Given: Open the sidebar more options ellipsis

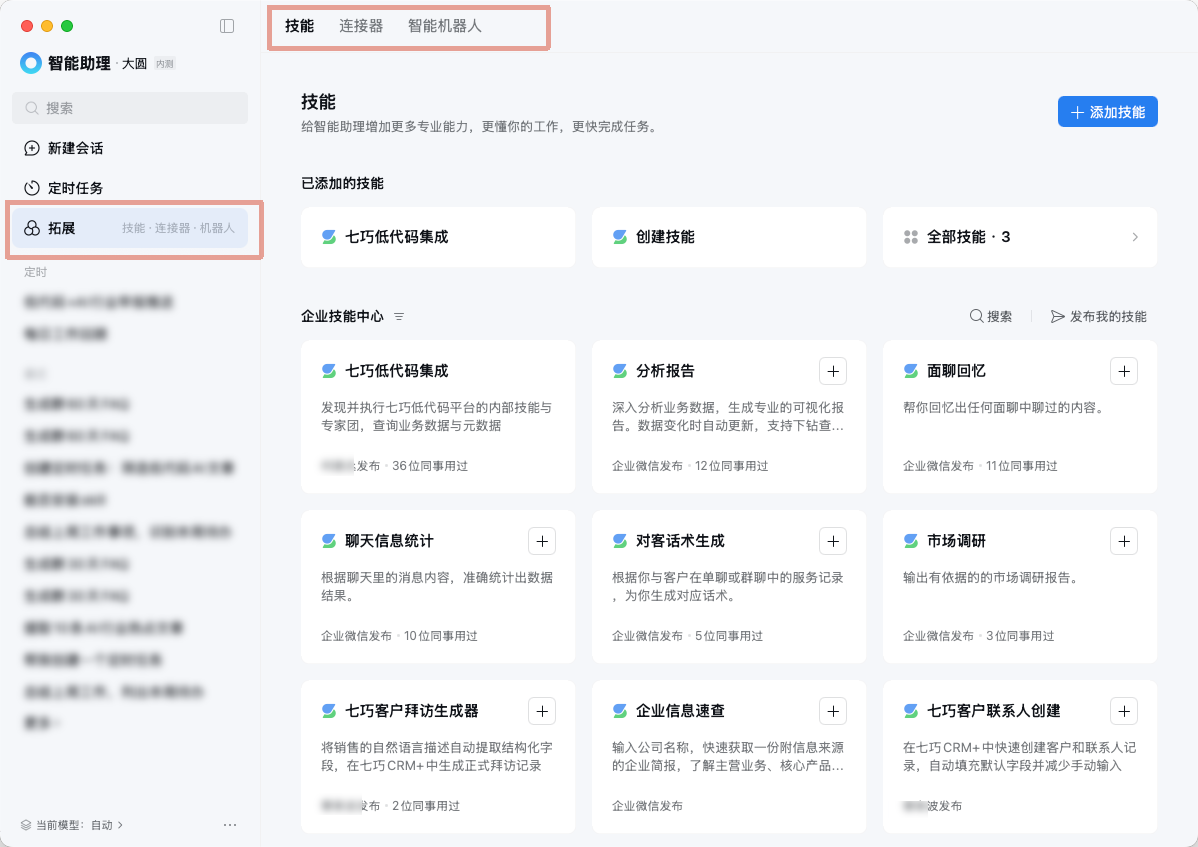Looking at the screenshot, I should [x=230, y=825].
